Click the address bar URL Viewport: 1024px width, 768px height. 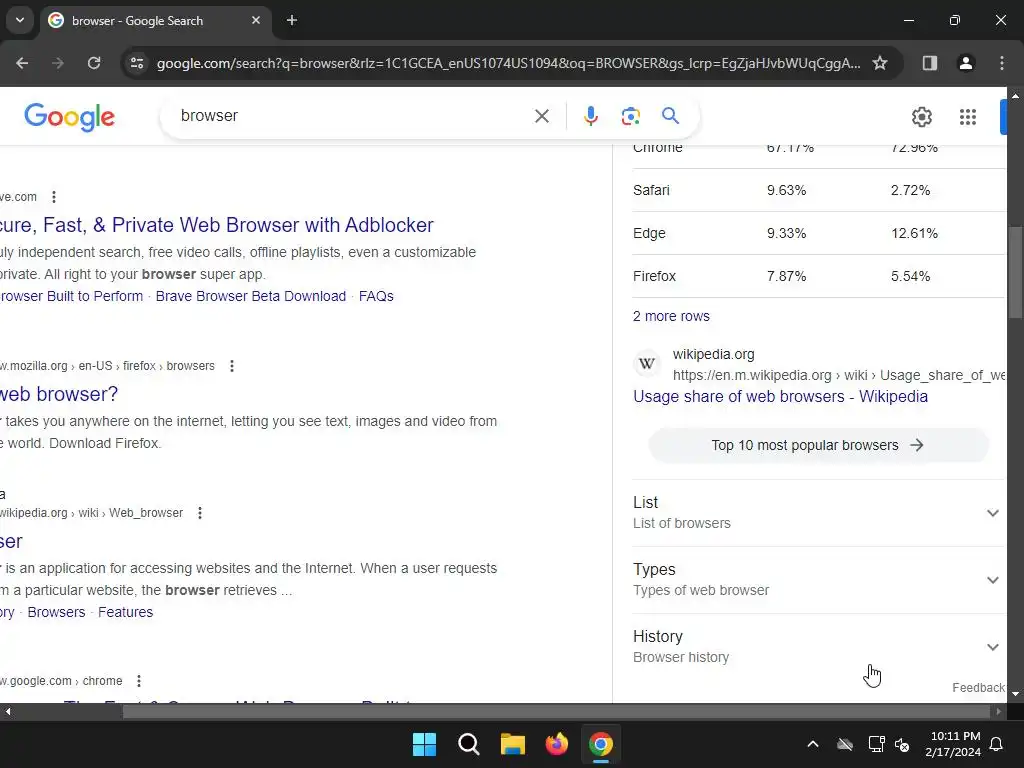508,63
